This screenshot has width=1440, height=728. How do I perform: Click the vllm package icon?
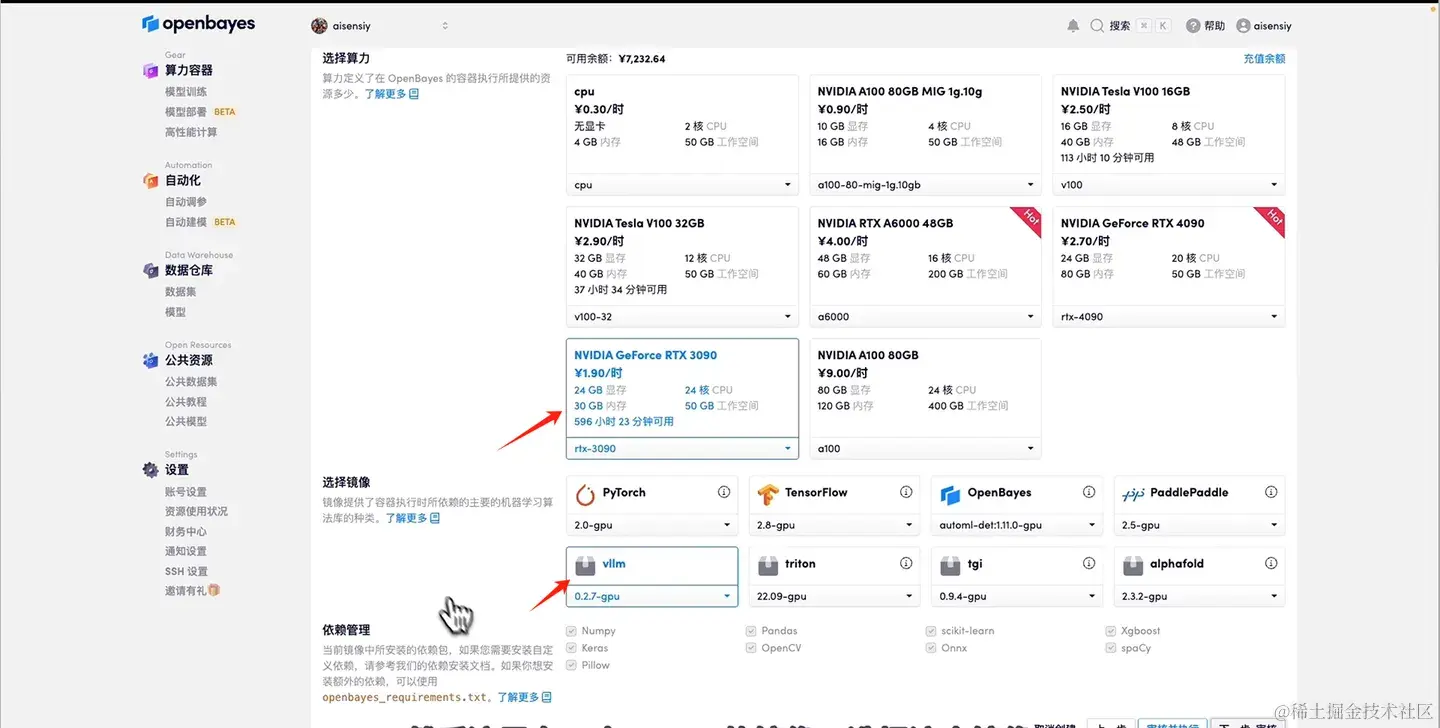pyautogui.click(x=586, y=565)
